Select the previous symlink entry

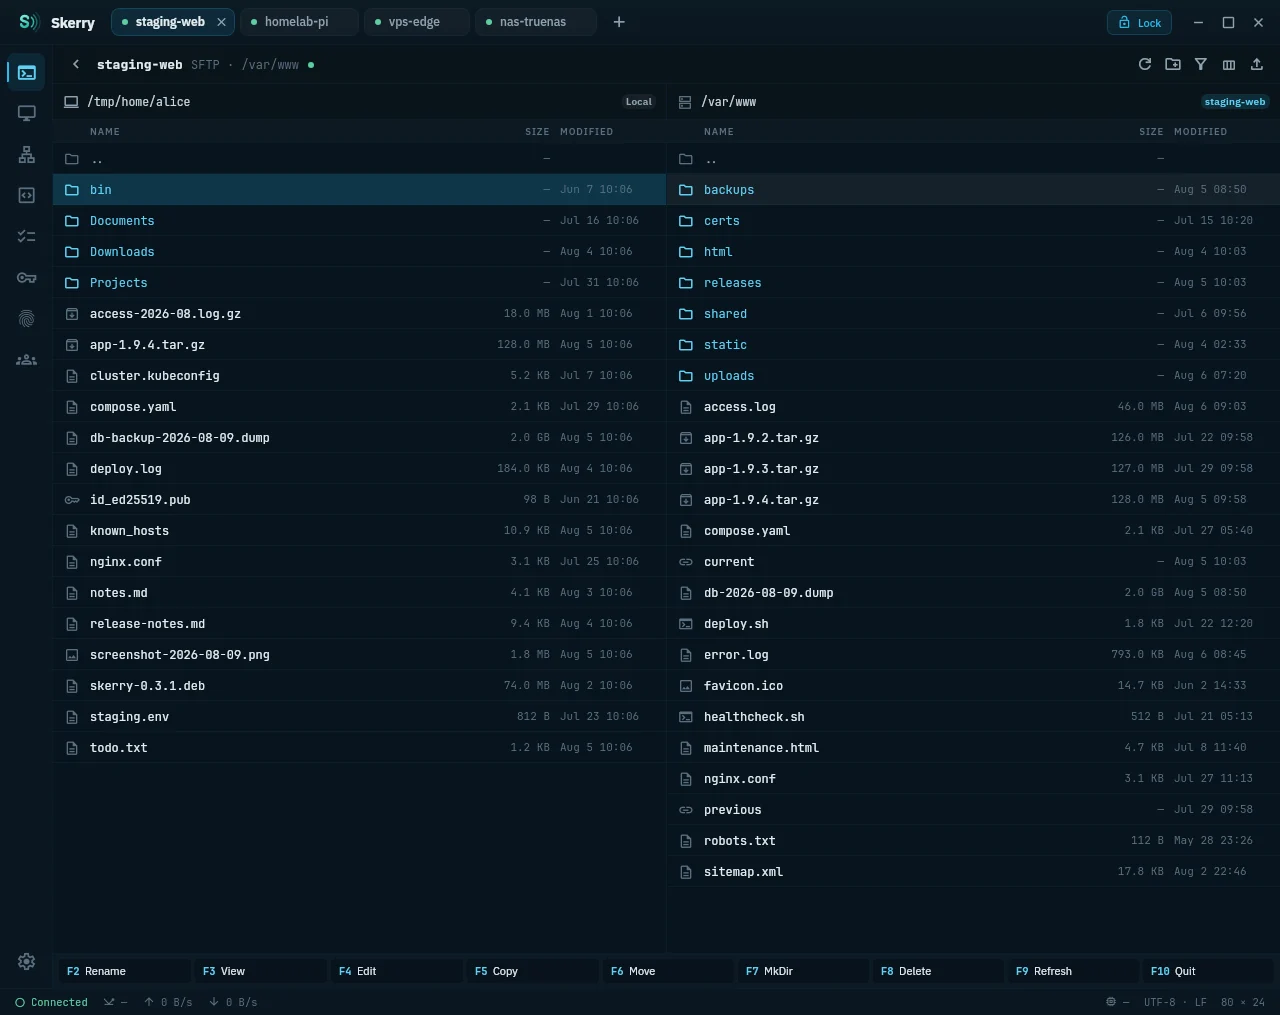(x=973, y=810)
